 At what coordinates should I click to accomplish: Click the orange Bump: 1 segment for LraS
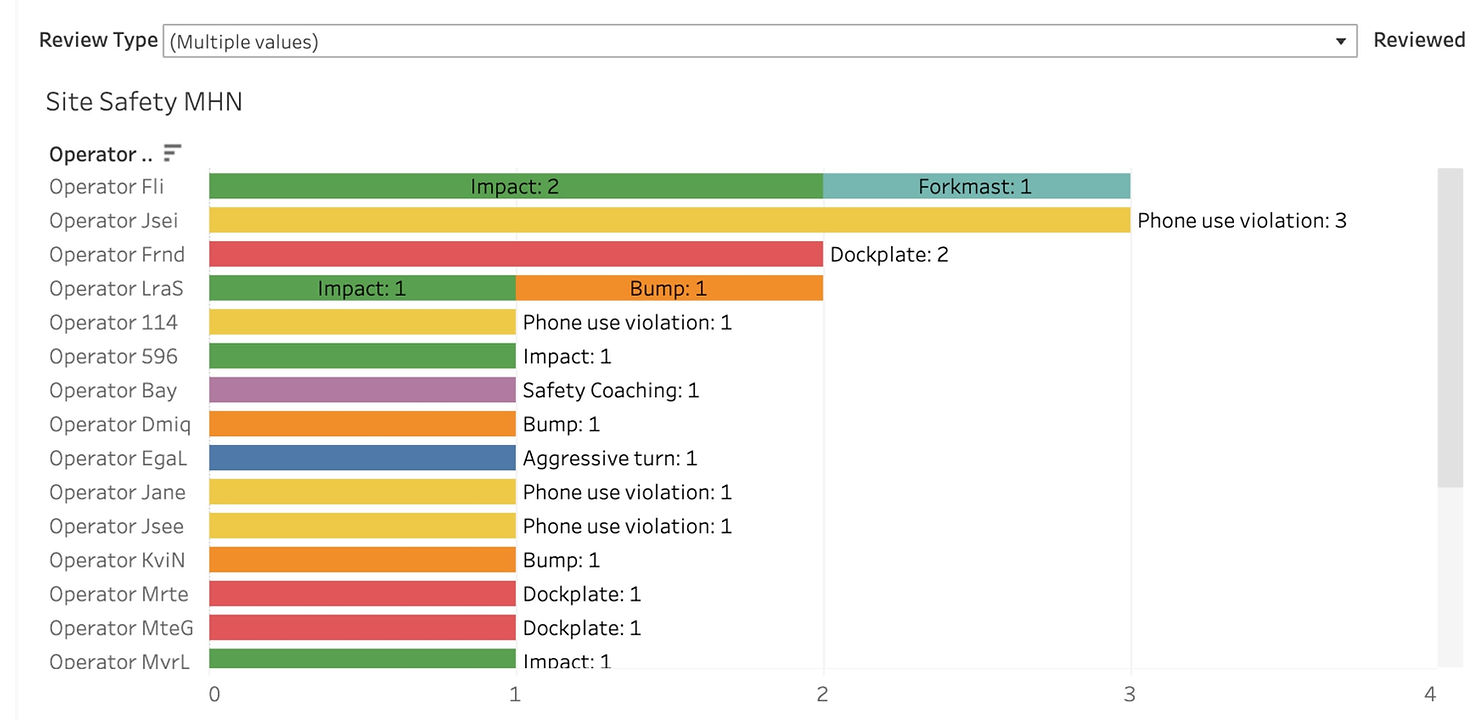coord(668,289)
